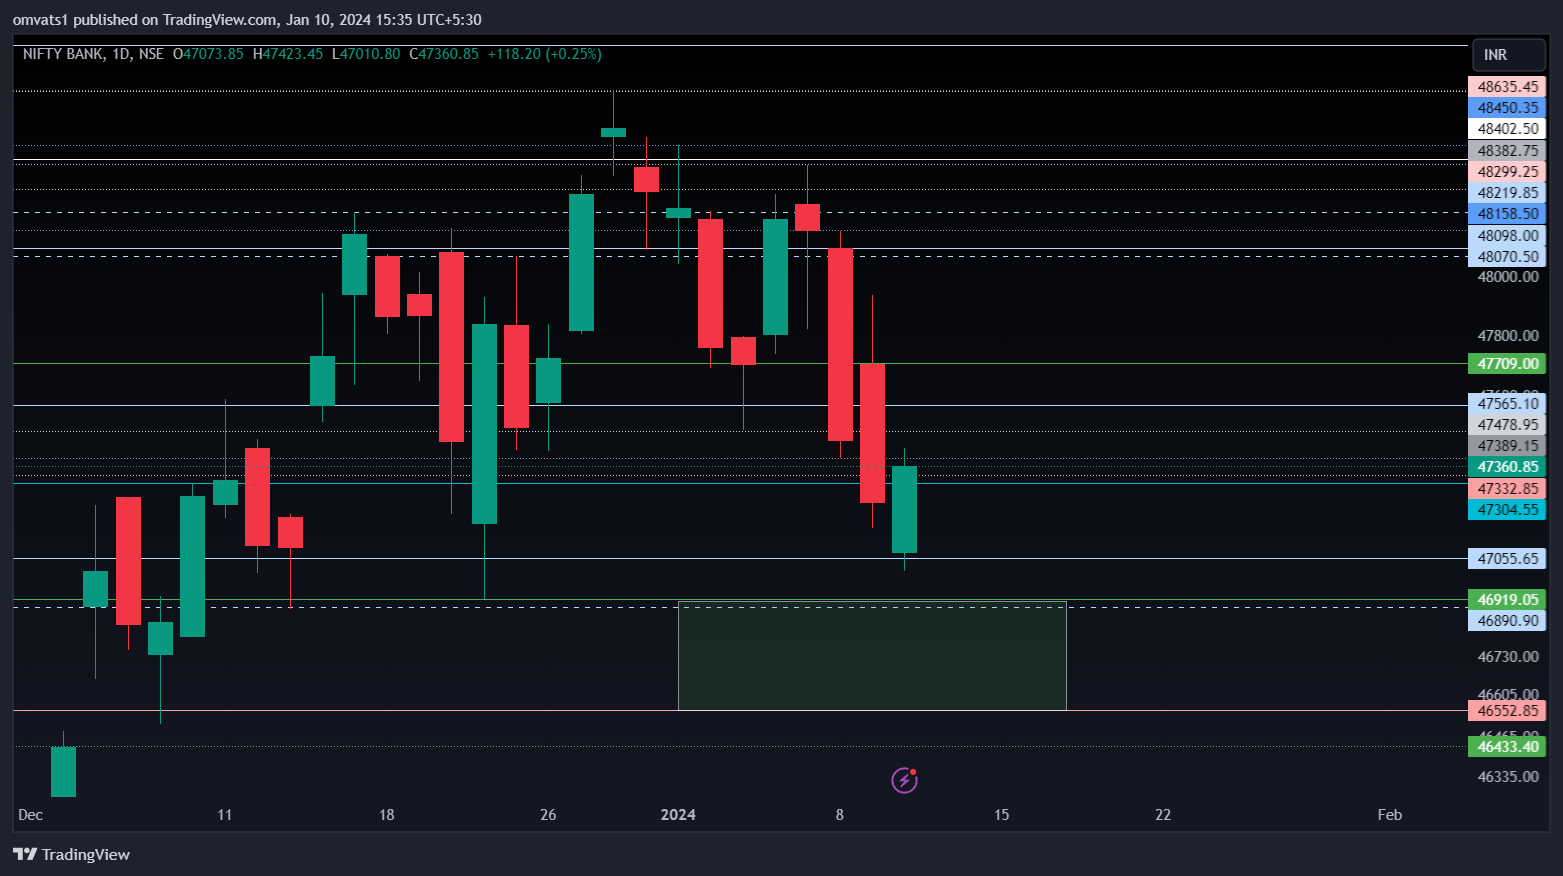Click the blue 48158.50 price label
The width and height of the screenshot is (1563, 876).
point(1507,214)
